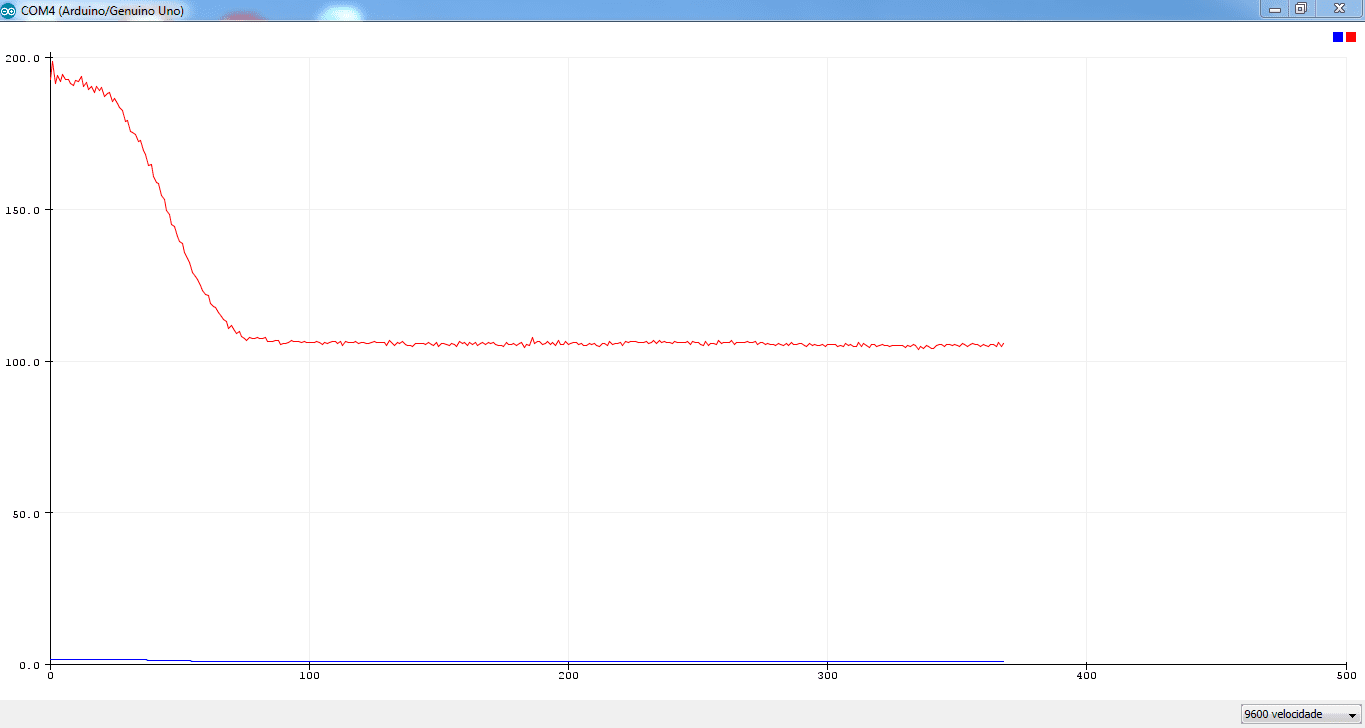
Task: Click the 500 x-axis tick label
Action: [1345, 676]
